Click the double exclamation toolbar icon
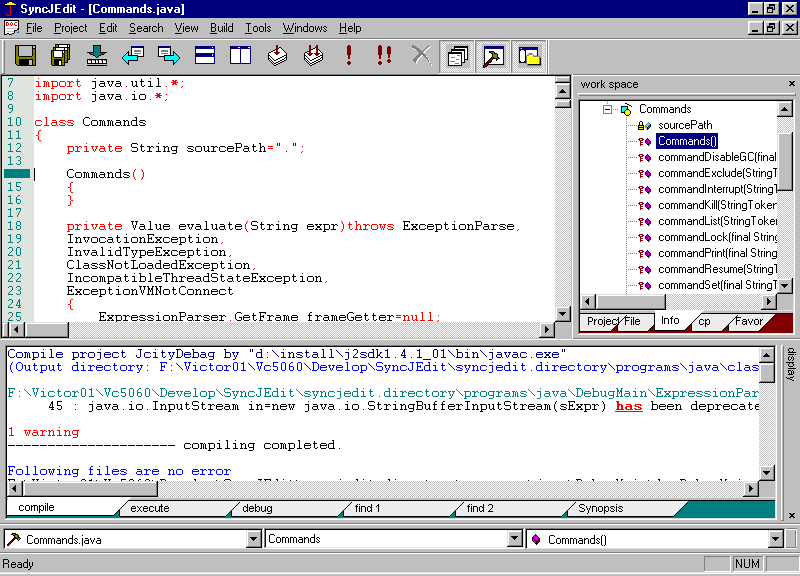 [384, 56]
